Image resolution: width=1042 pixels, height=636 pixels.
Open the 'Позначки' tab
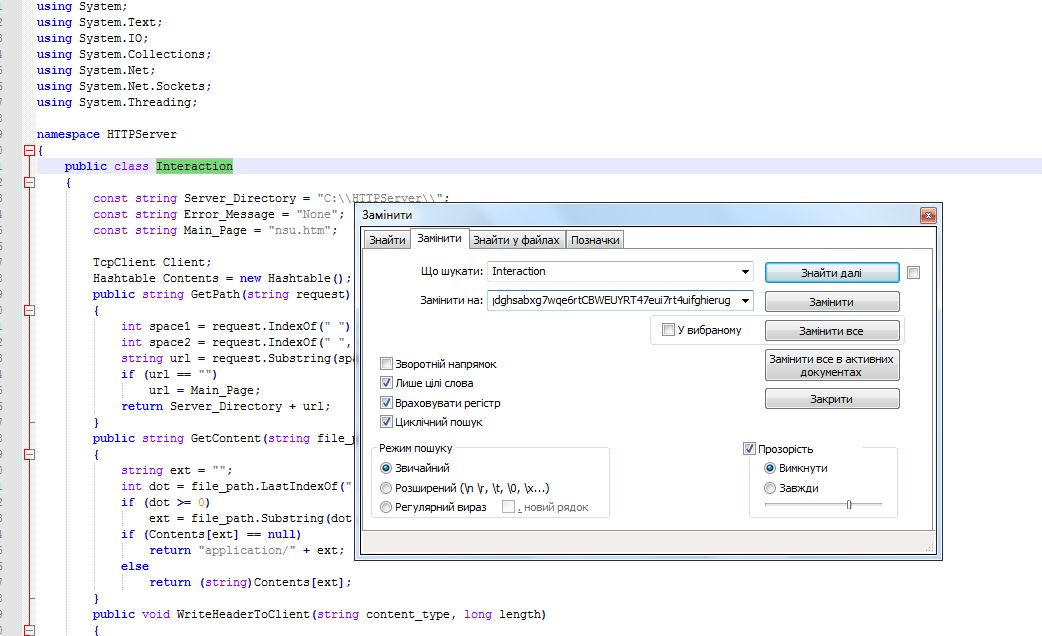(595, 240)
